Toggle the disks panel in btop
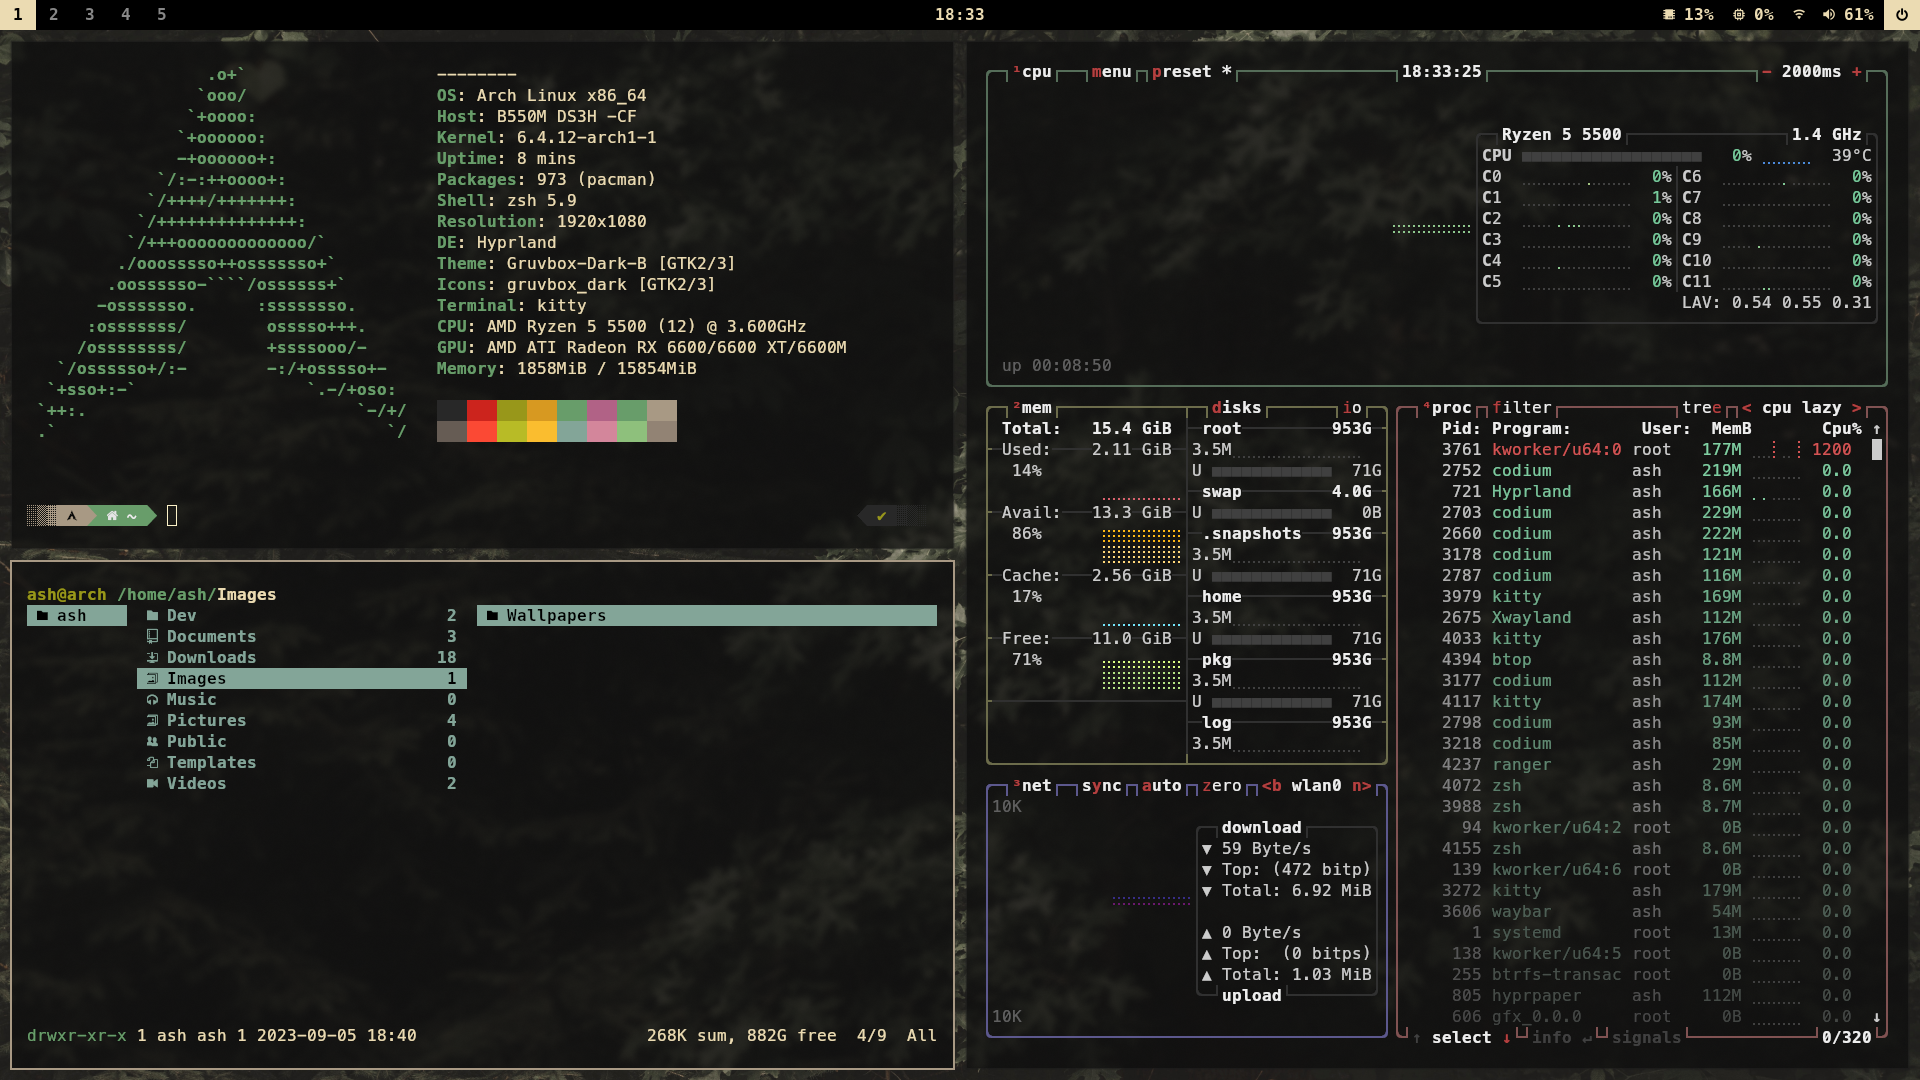The image size is (1920, 1080). pos(1236,408)
